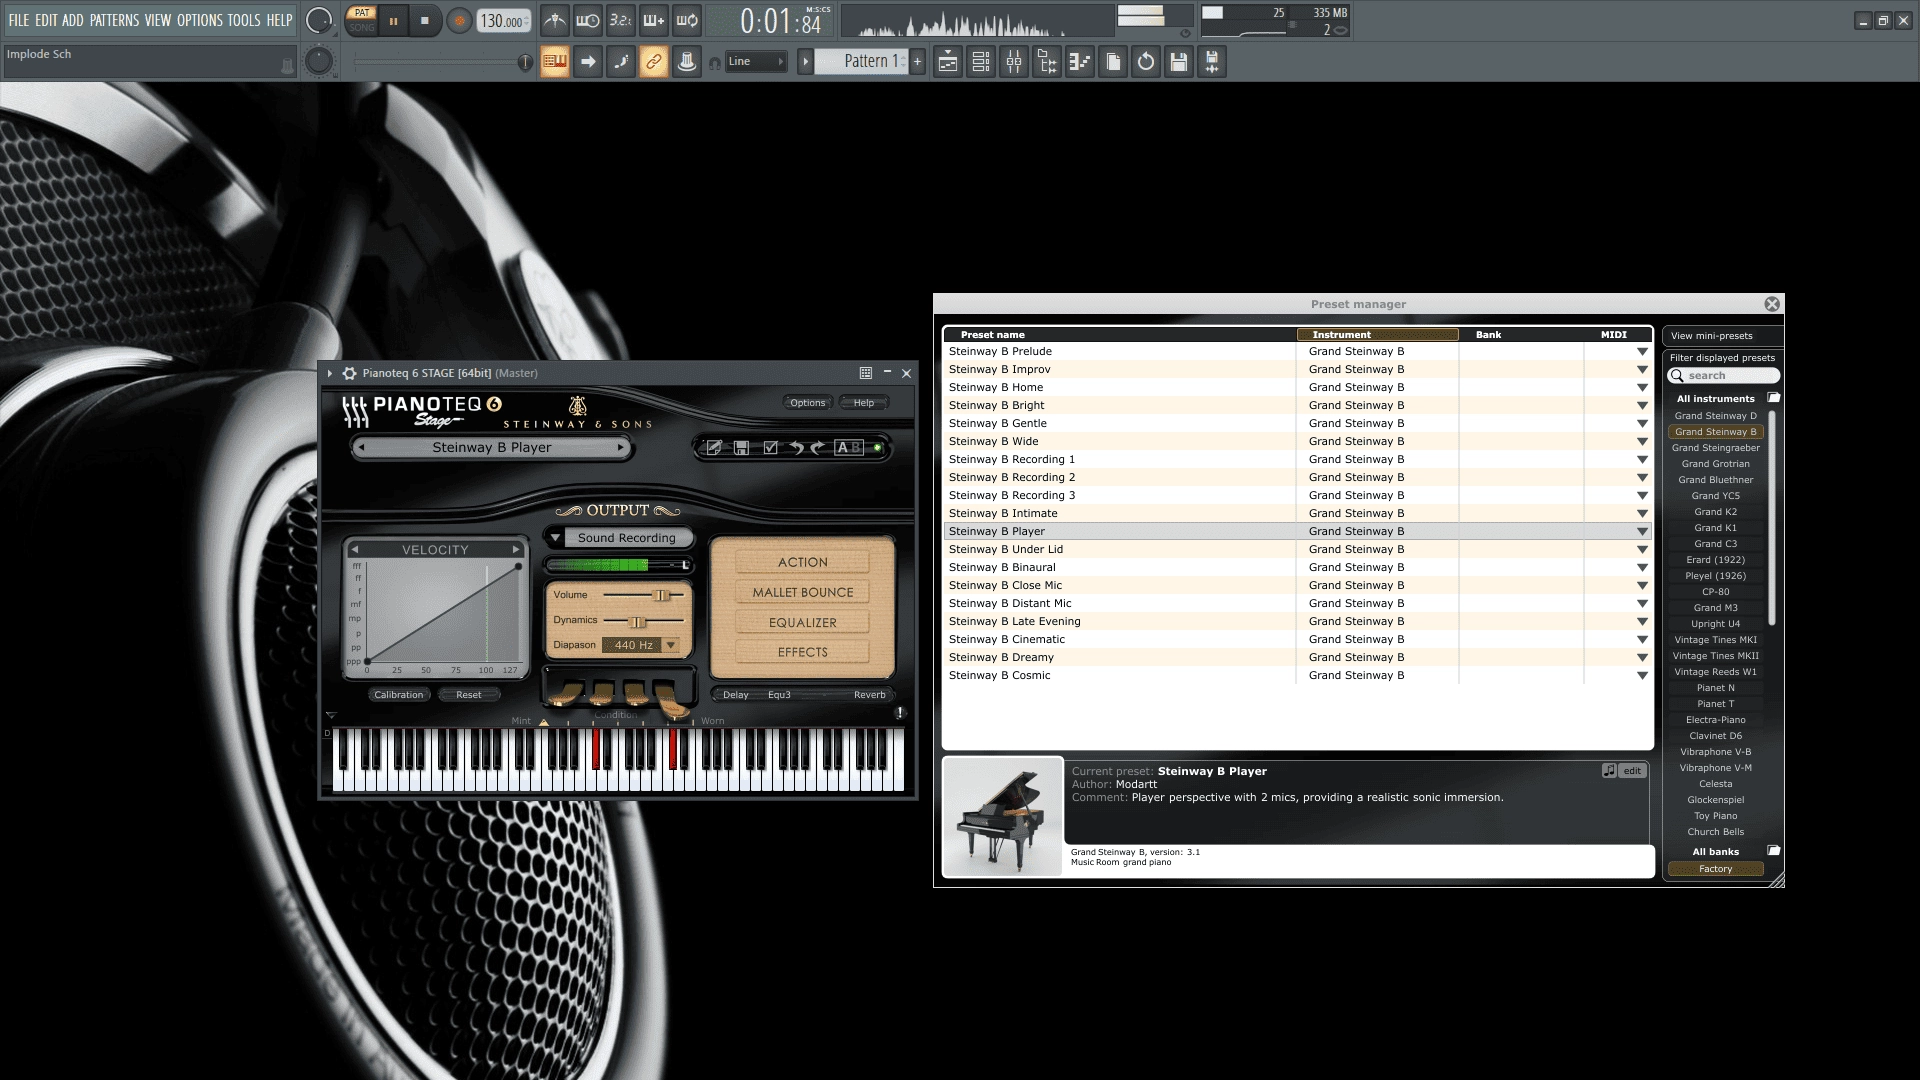Open the VIEW menu
Image resolution: width=1920 pixels, height=1080 pixels.
tap(158, 20)
